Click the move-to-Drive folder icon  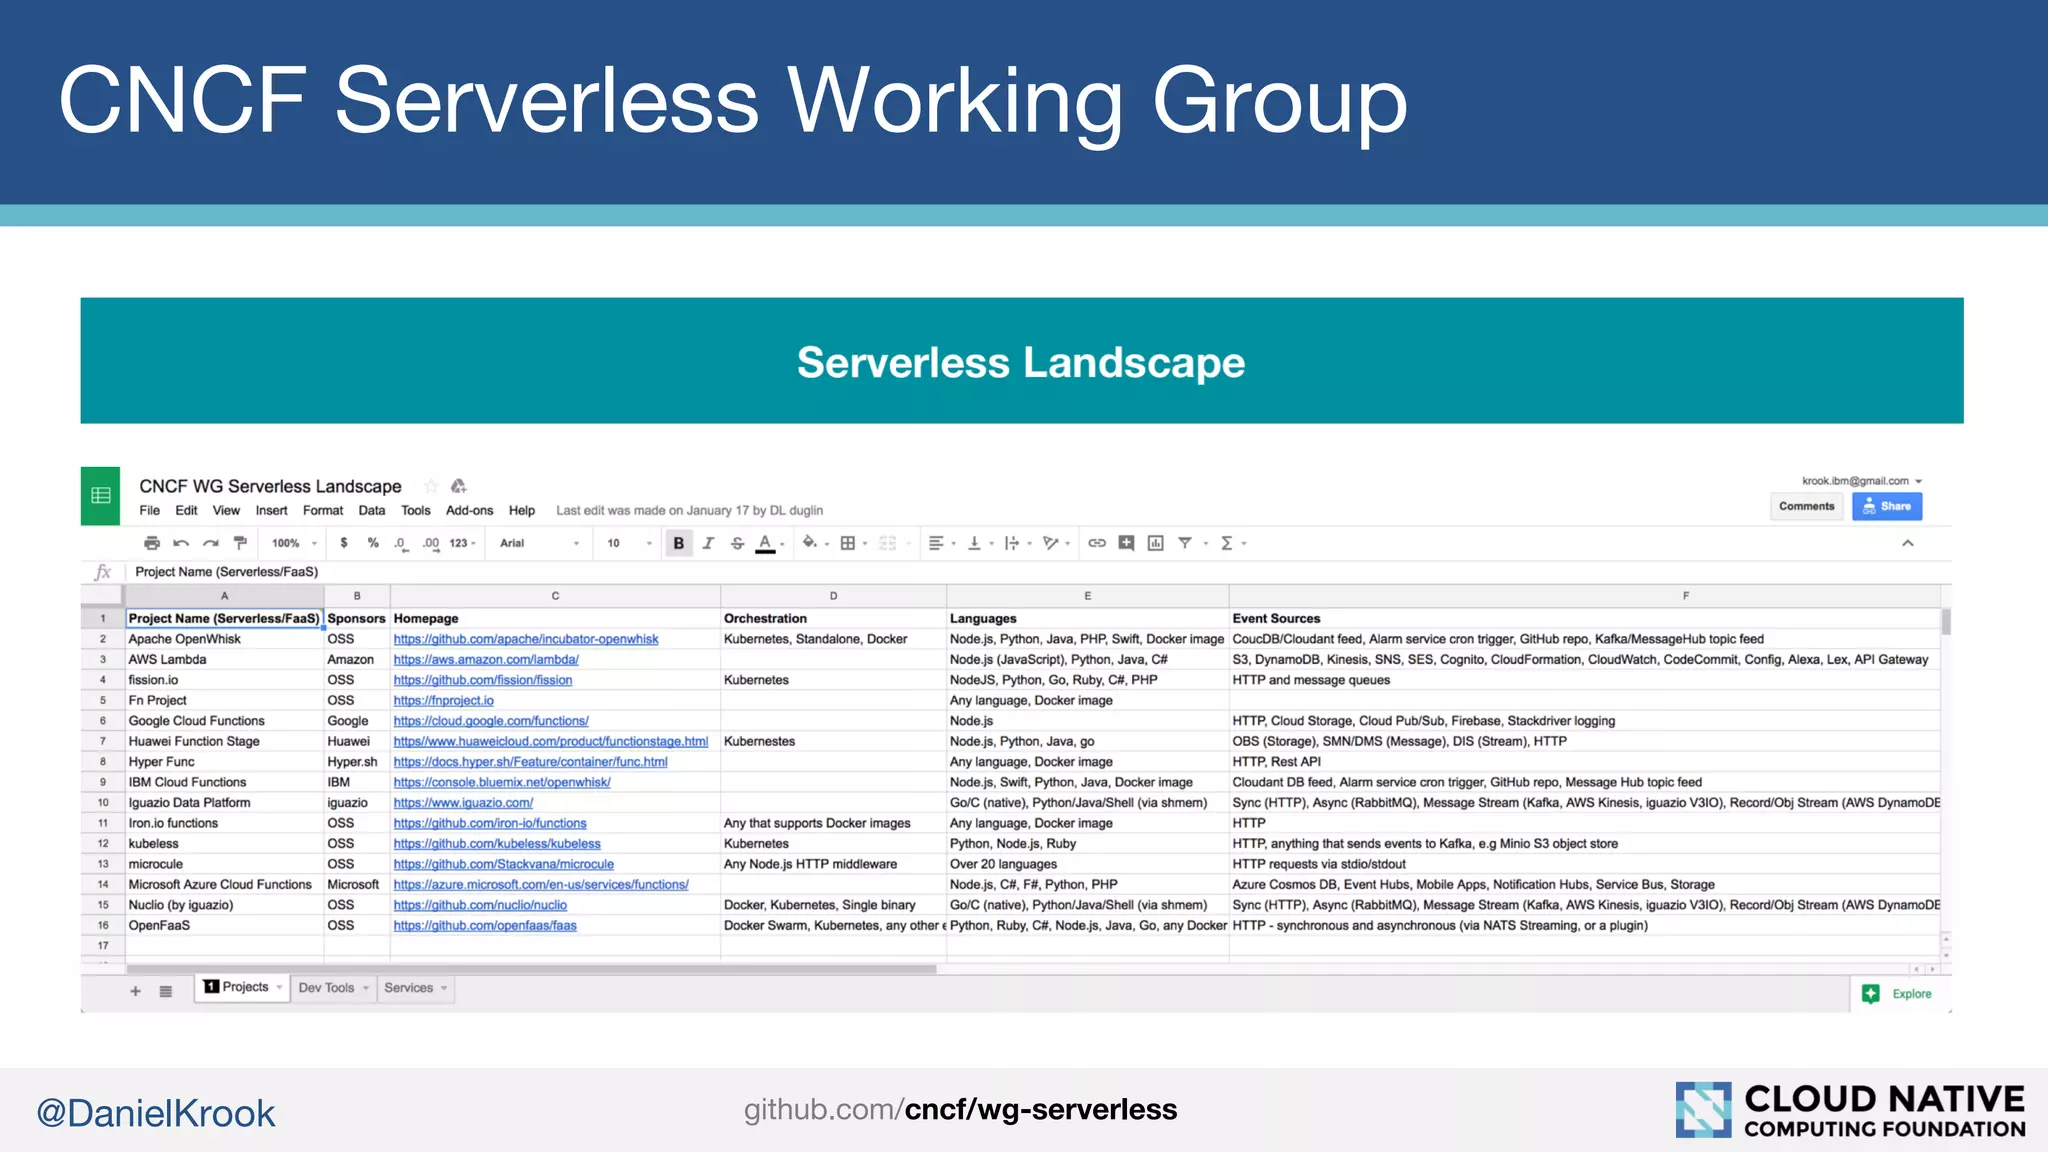[459, 486]
